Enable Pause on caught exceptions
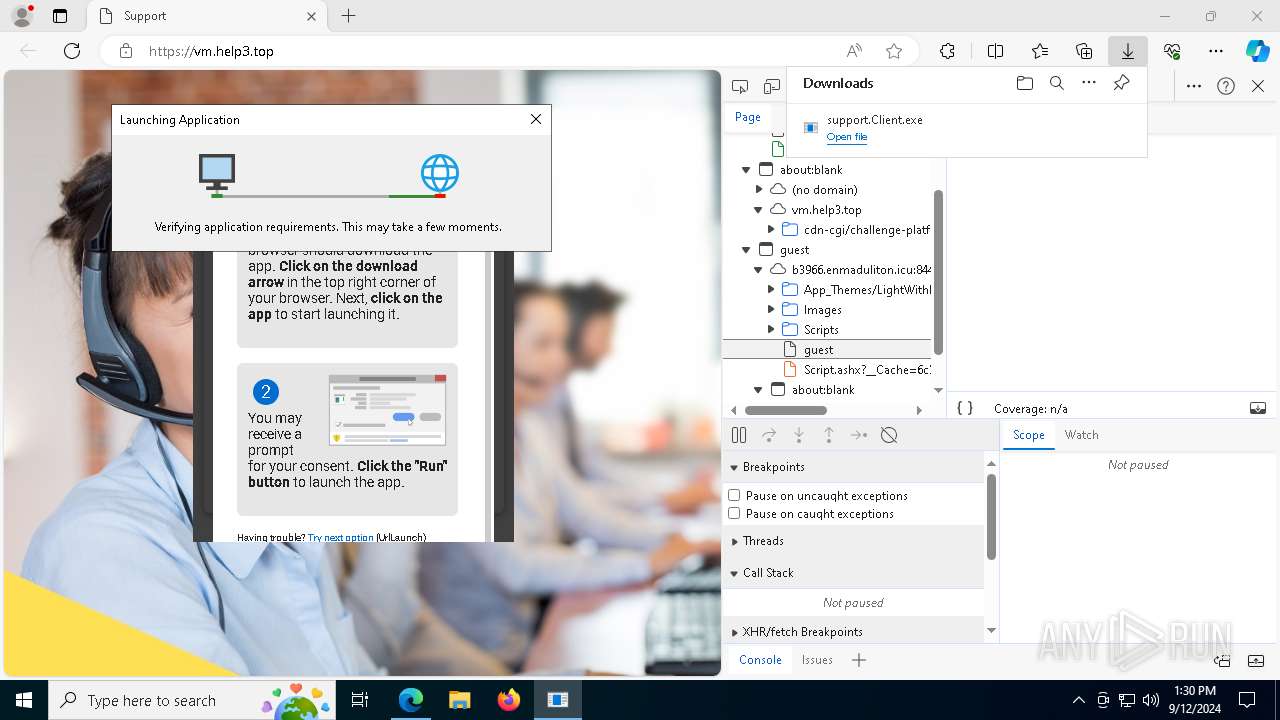The height and width of the screenshot is (720, 1280). (x=734, y=513)
